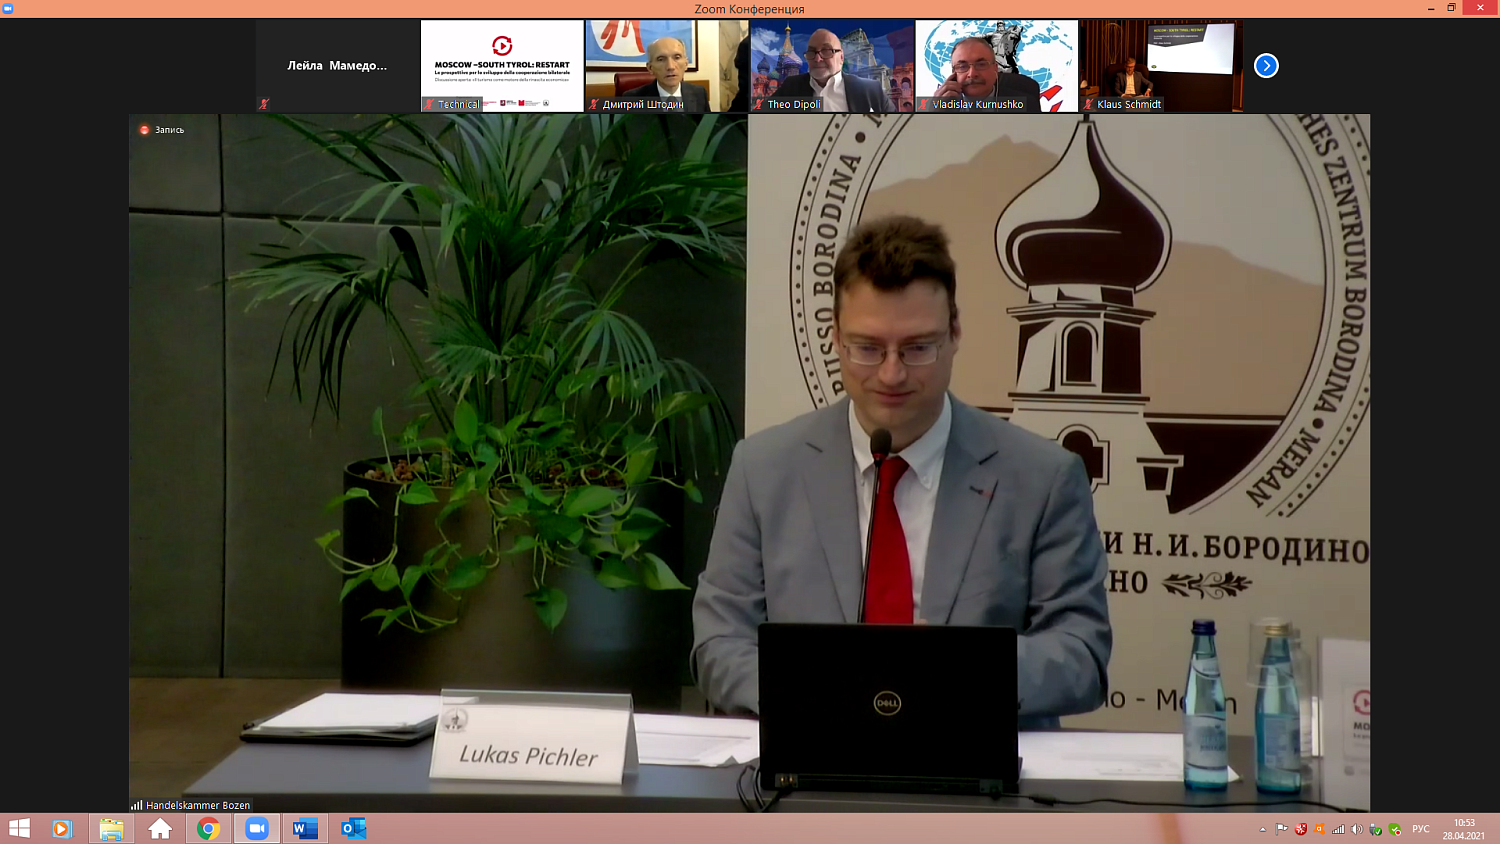1500x844 pixels.
Task: Click the signal strength bars beside Handelskammer Bozen
Action: 136,805
